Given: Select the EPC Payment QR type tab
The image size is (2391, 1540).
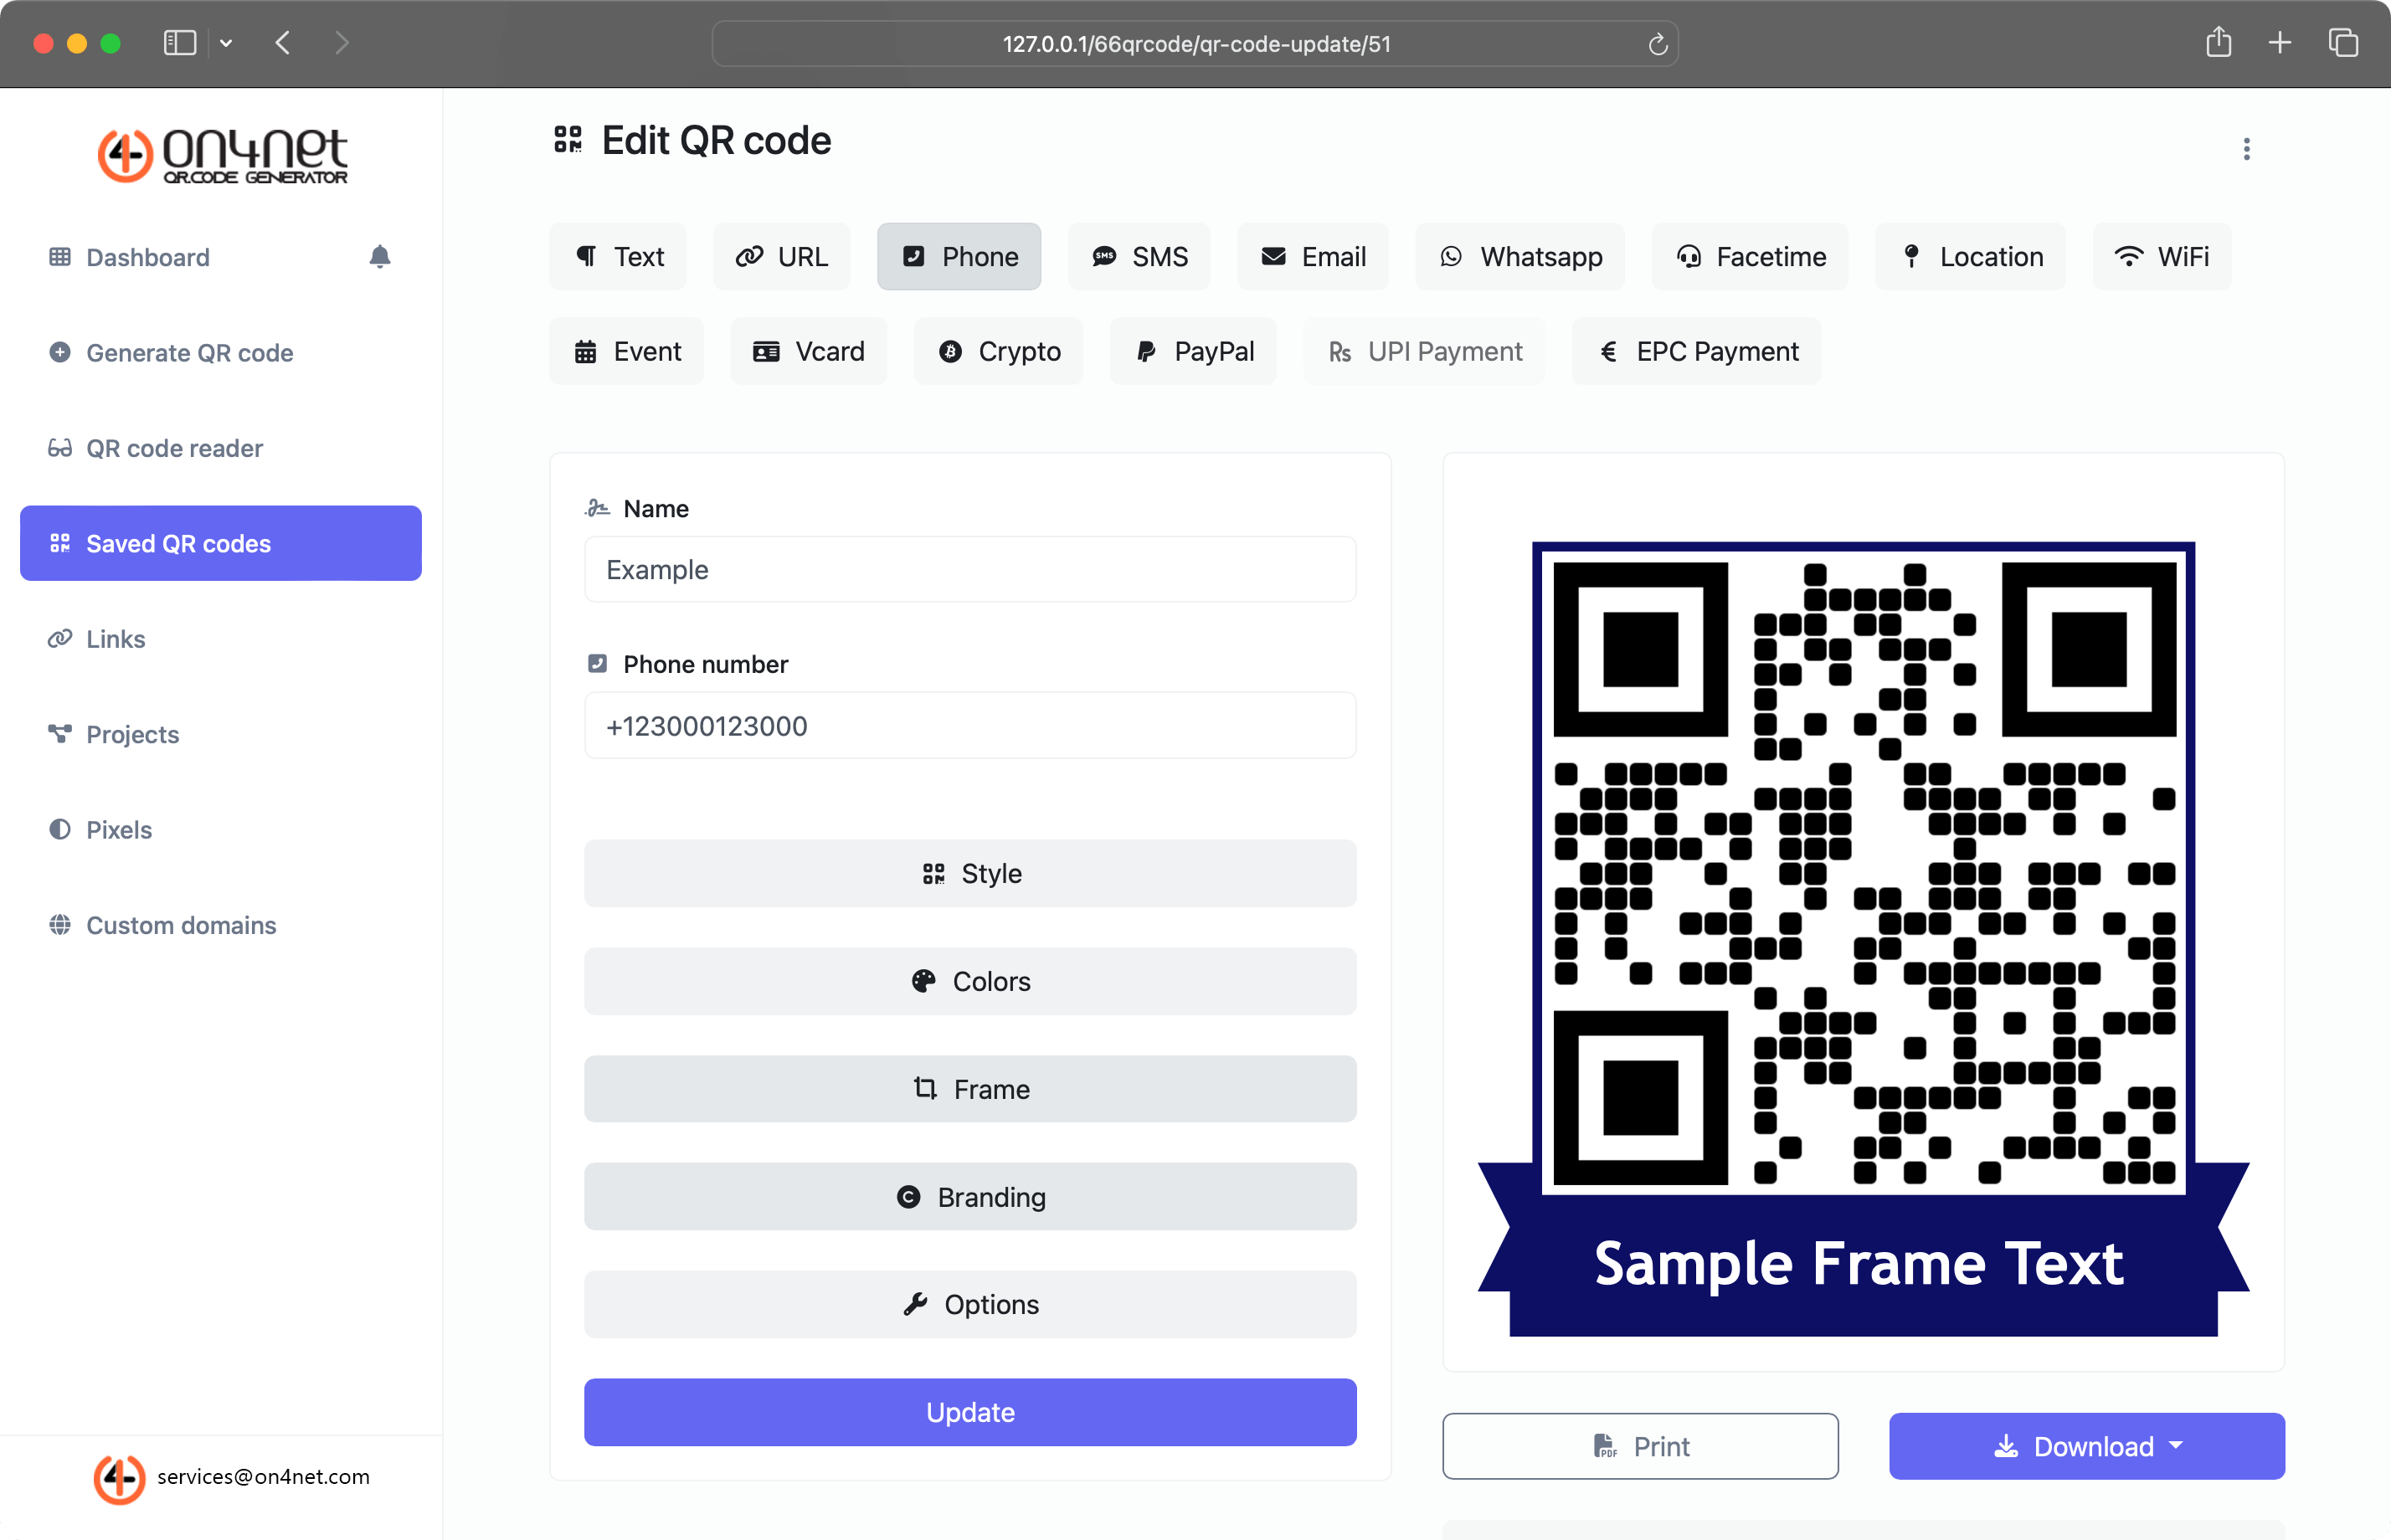Looking at the screenshot, I should tap(1696, 351).
